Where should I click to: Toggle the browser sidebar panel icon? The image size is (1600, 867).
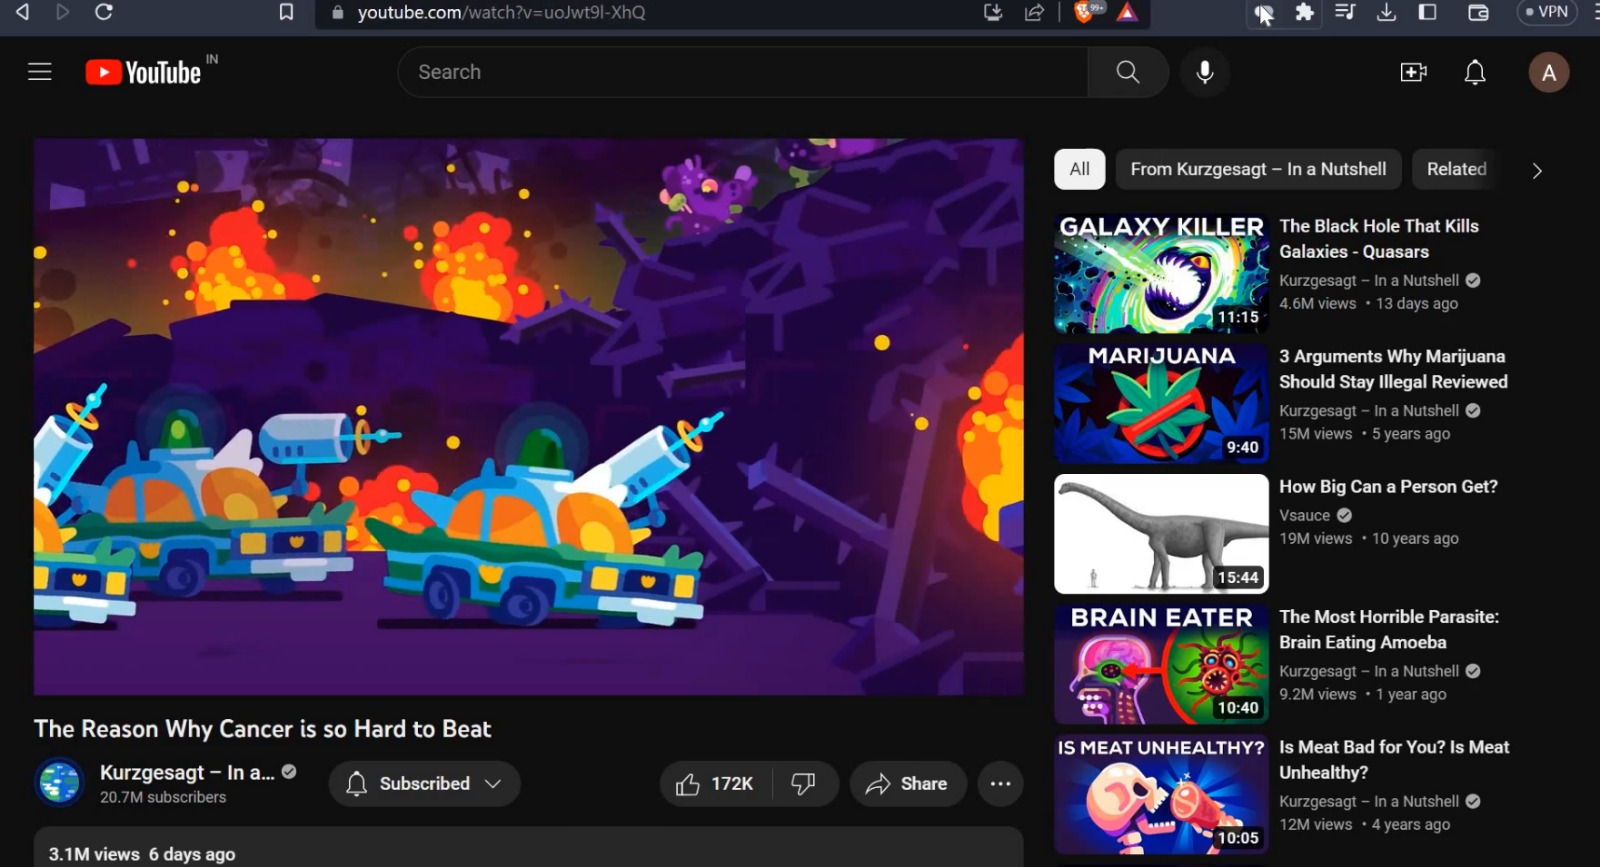(1428, 12)
